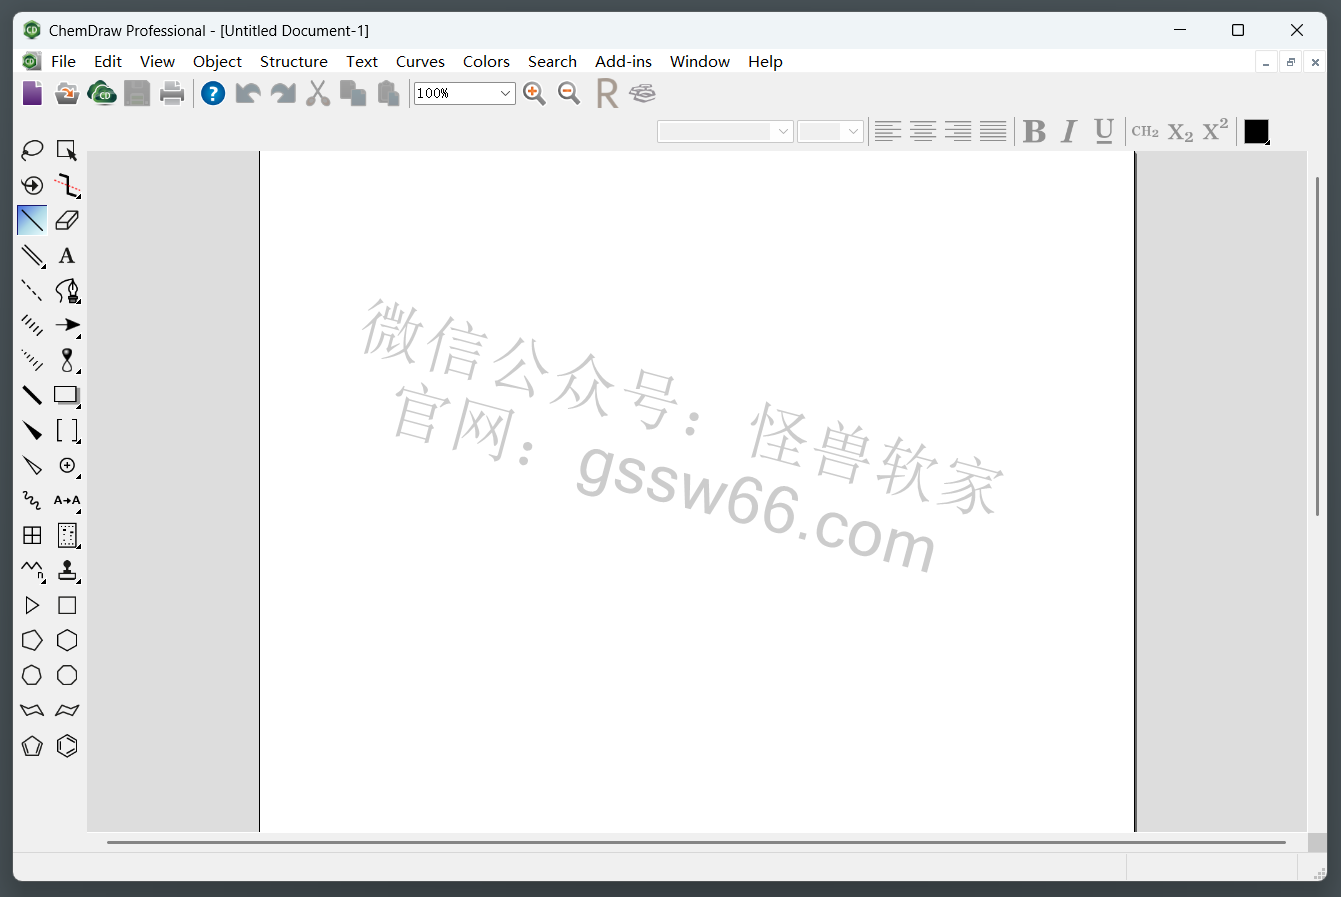This screenshot has height=897, width=1341.
Task: Open the Object menu
Action: click(x=217, y=61)
